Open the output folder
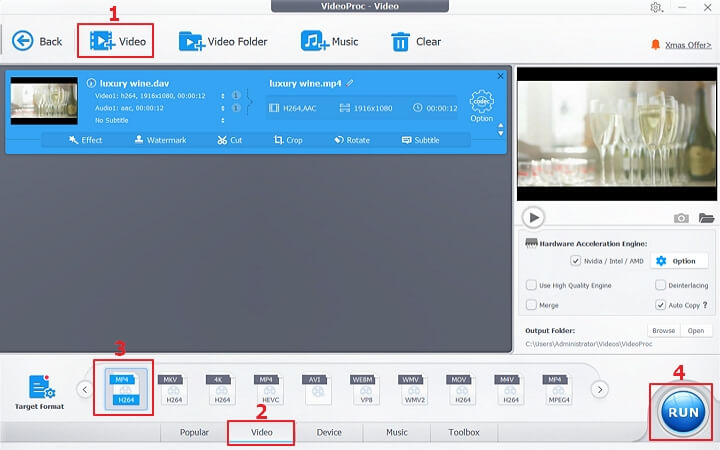720x450 pixels. [696, 331]
